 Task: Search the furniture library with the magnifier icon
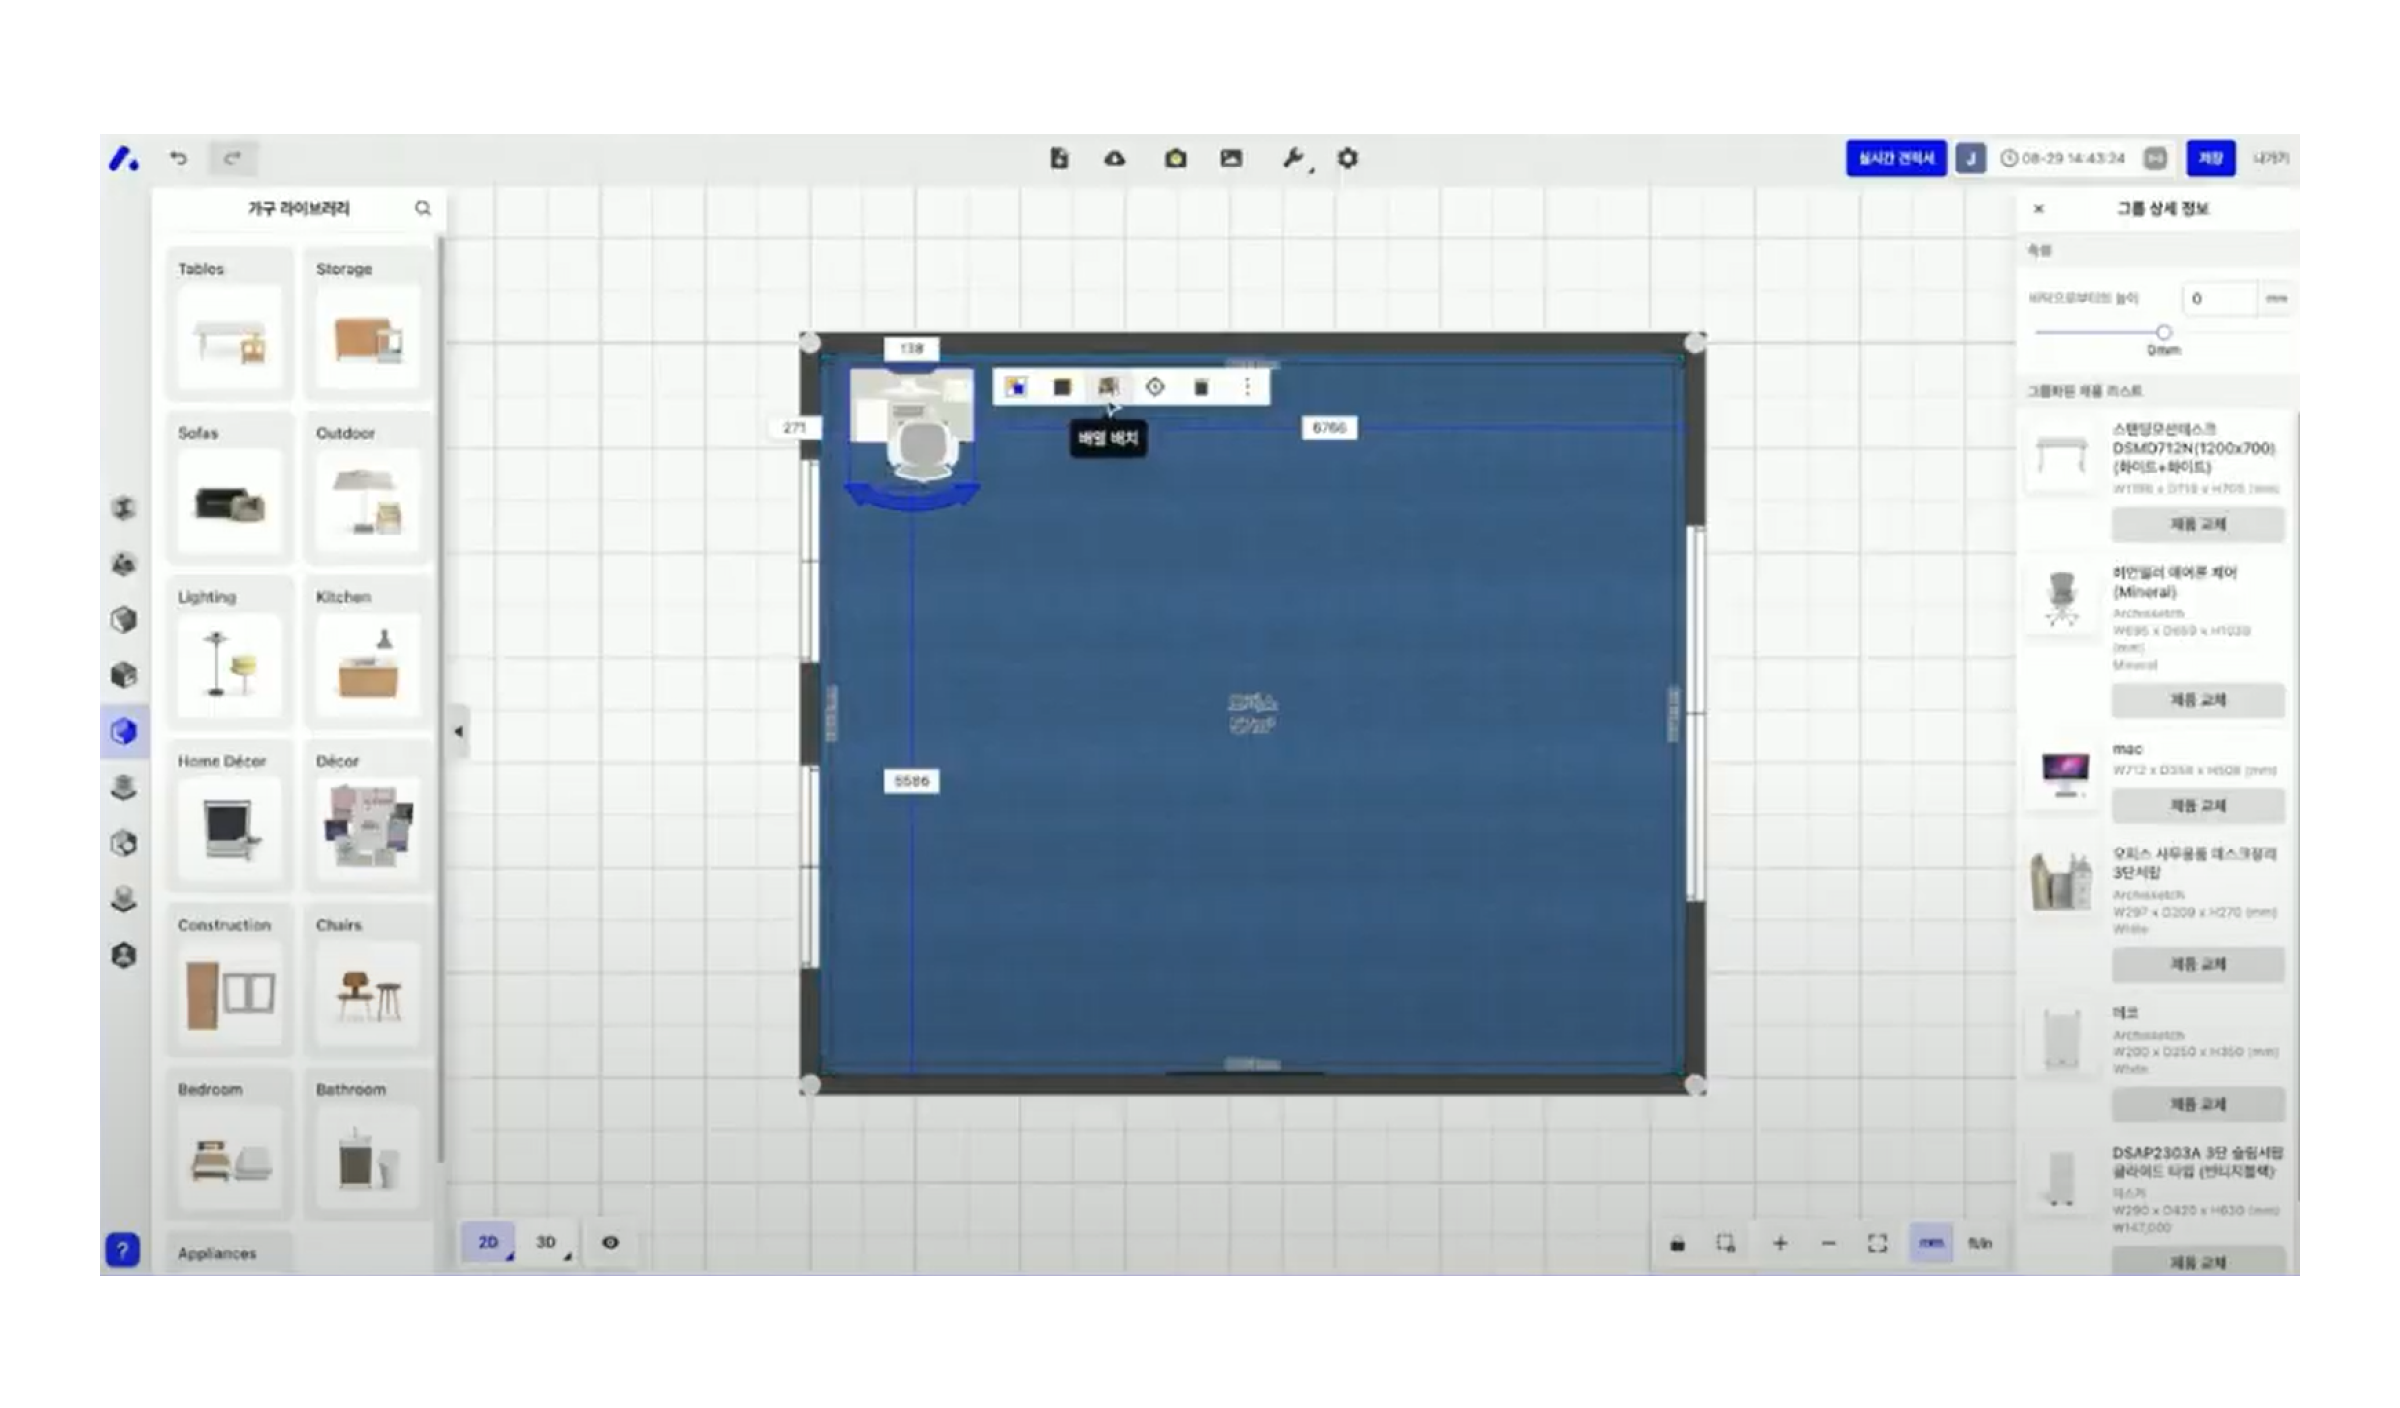(x=423, y=208)
